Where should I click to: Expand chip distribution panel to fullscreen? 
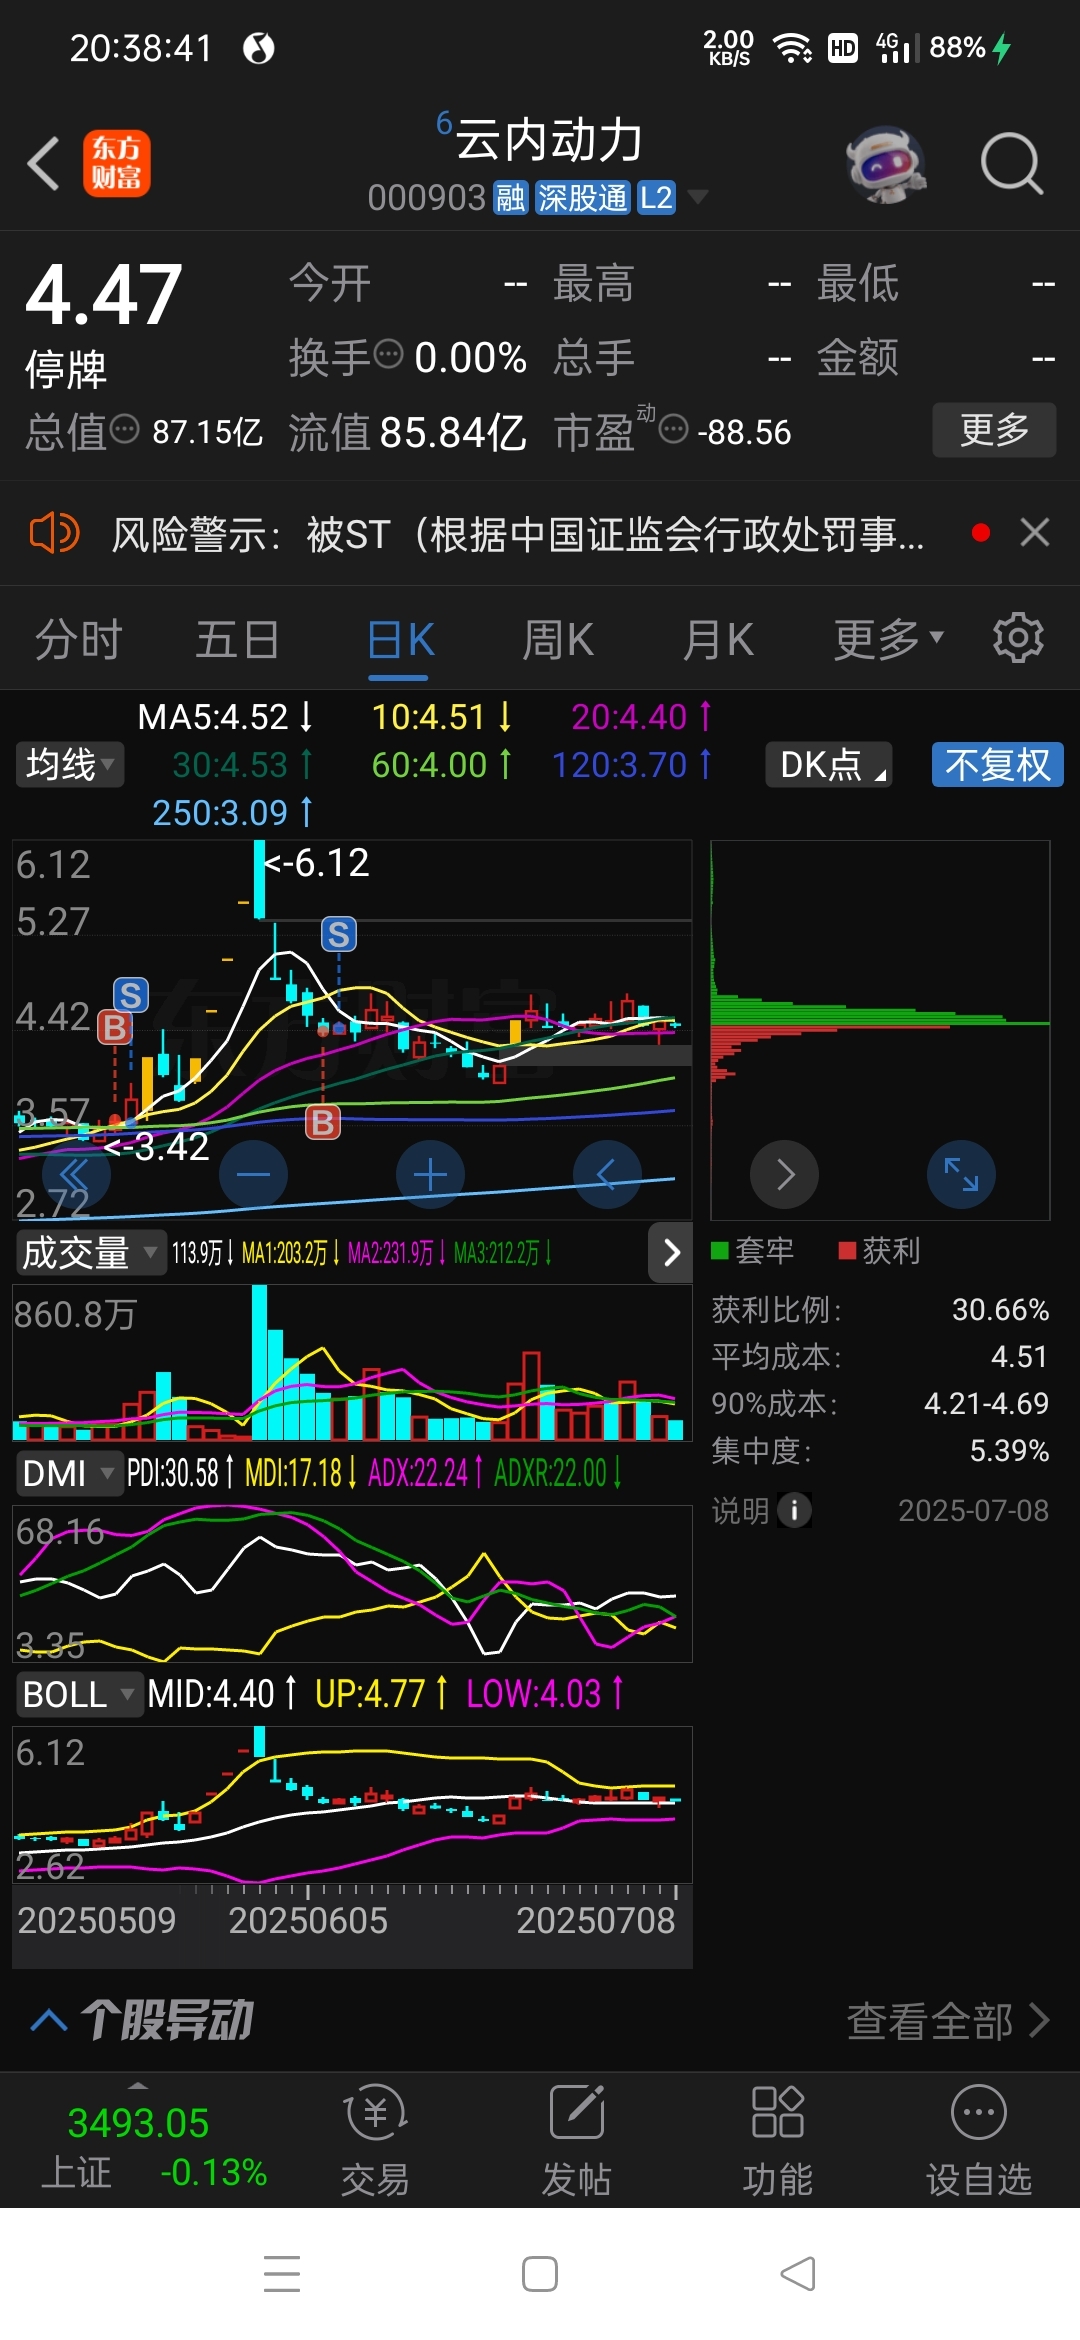pyautogui.click(x=961, y=1174)
